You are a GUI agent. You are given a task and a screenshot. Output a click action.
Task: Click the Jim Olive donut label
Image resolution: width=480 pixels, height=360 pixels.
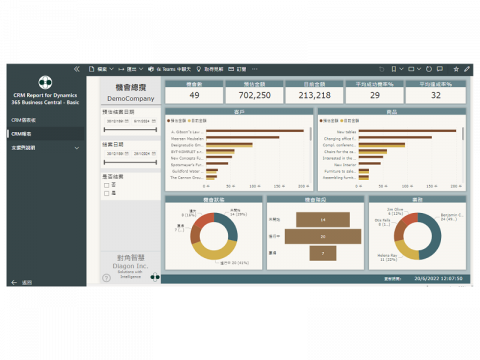pyautogui.click(x=395, y=211)
